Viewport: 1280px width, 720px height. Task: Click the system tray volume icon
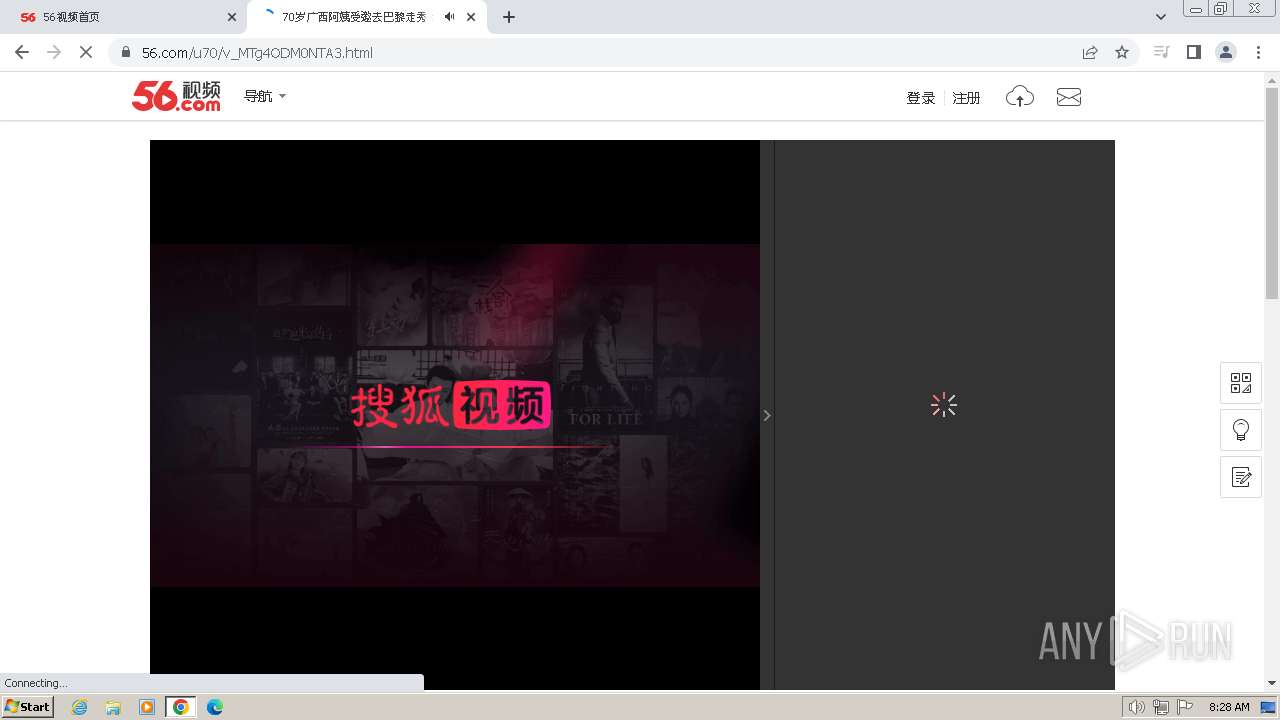pos(1136,707)
